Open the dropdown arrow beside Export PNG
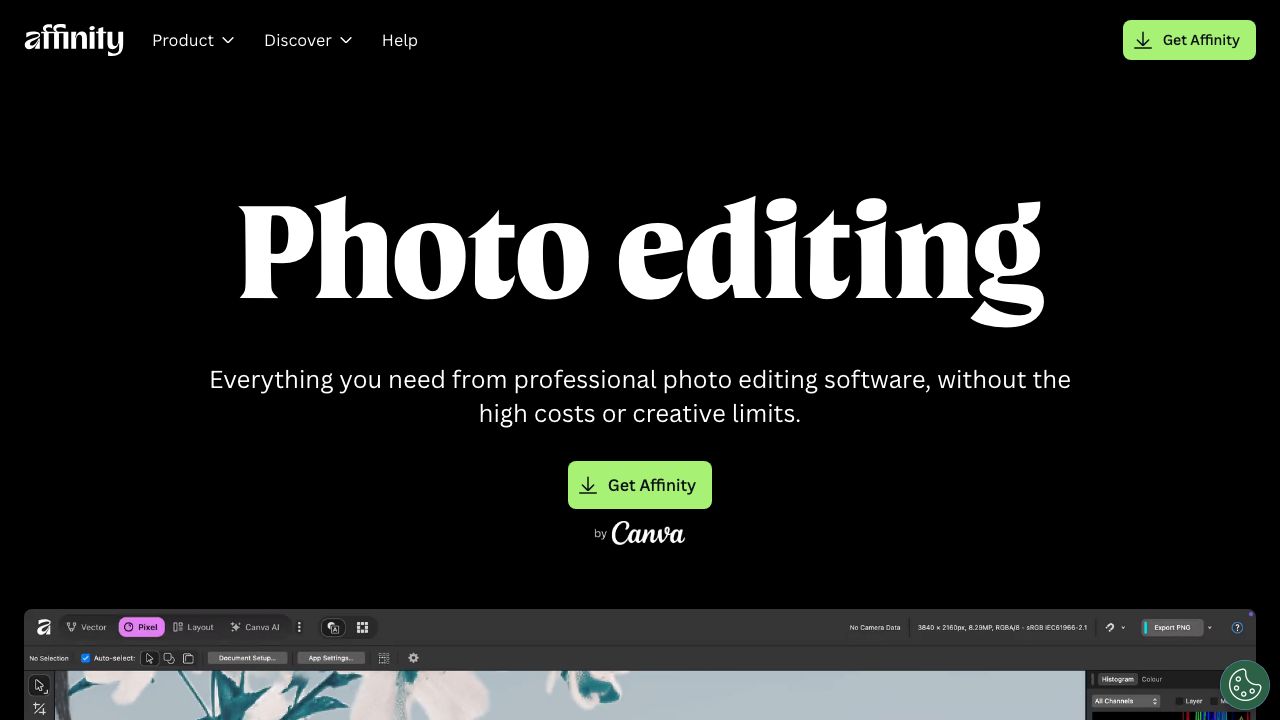Viewport: 1280px width, 720px height. pyautogui.click(x=1210, y=628)
